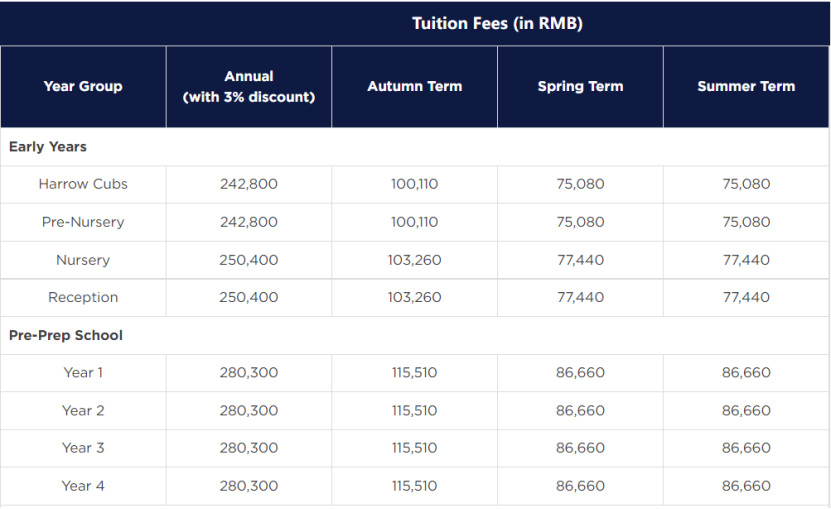The height and width of the screenshot is (509, 831).
Task: Select the Year Group column header
Action: pos(83,86)
